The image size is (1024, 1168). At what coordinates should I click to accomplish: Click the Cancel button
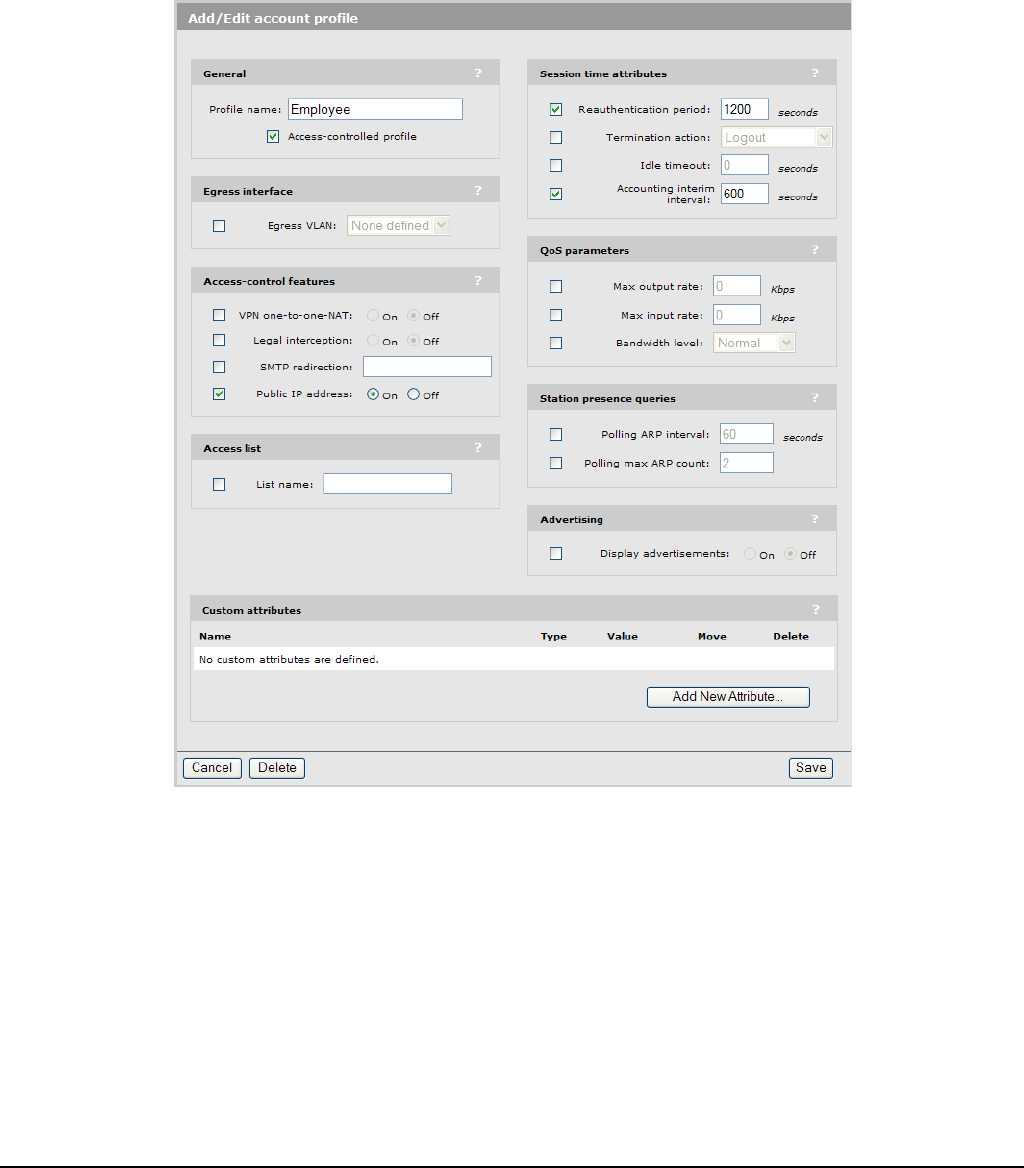(x=212, y=768)
